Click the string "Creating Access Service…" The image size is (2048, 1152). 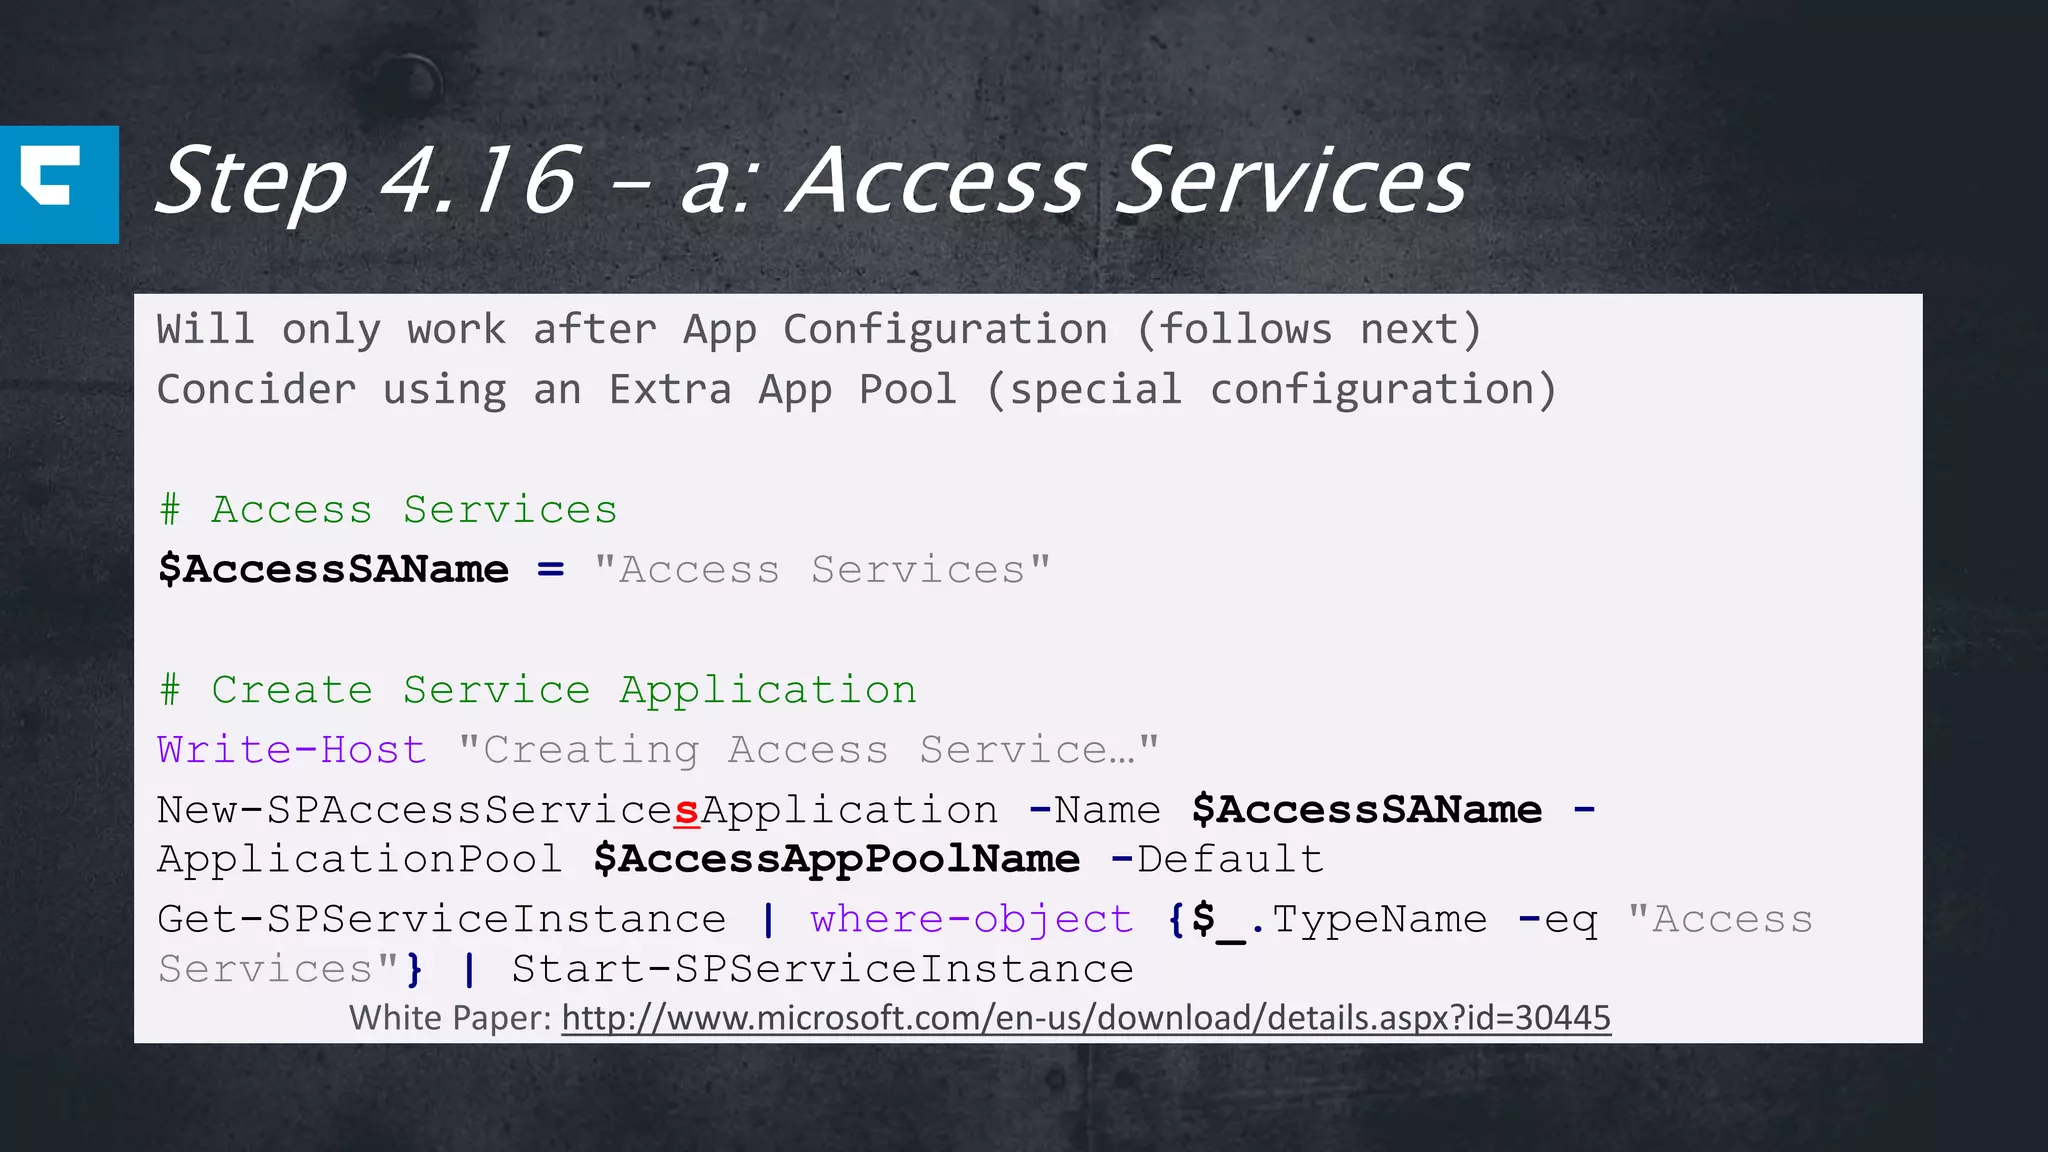[x=808, y=750]
